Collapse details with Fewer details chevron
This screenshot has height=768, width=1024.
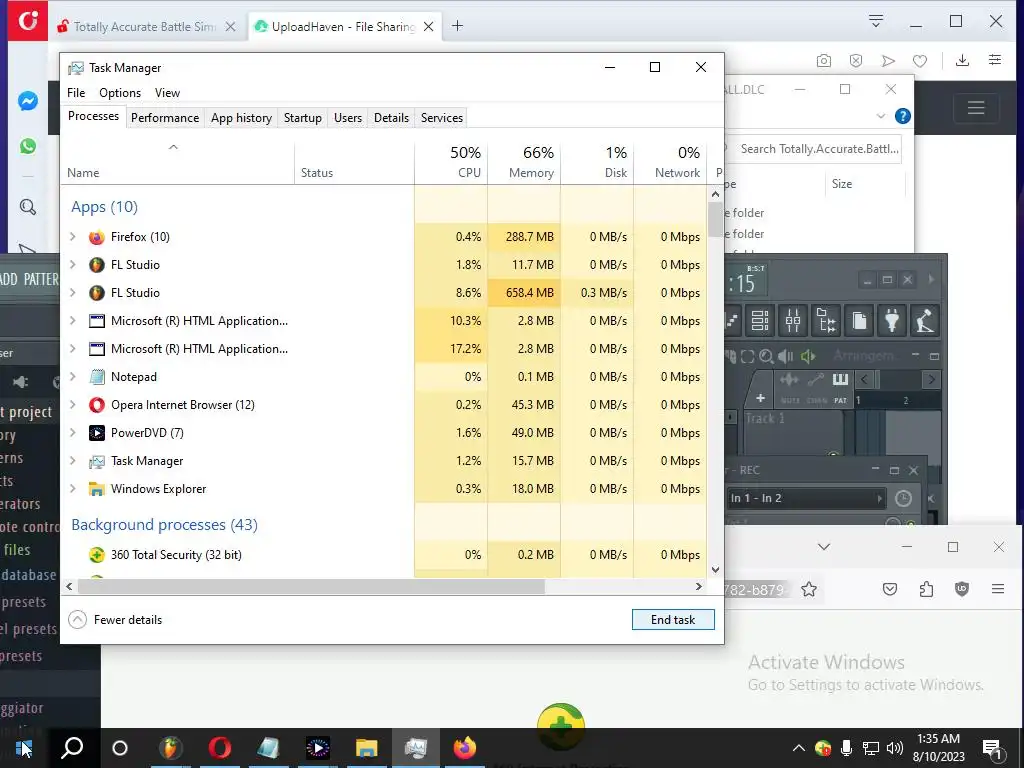[x=77, y=619]
